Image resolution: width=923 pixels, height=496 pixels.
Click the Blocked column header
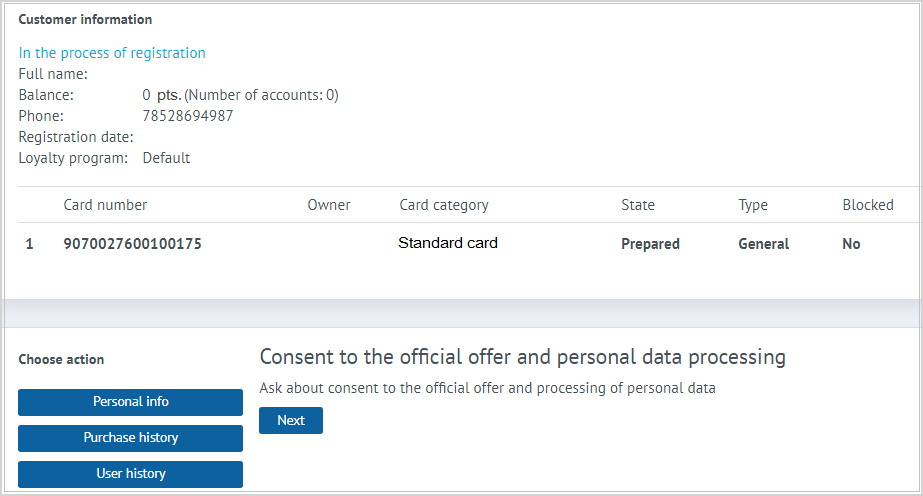[x=868, y=205]
